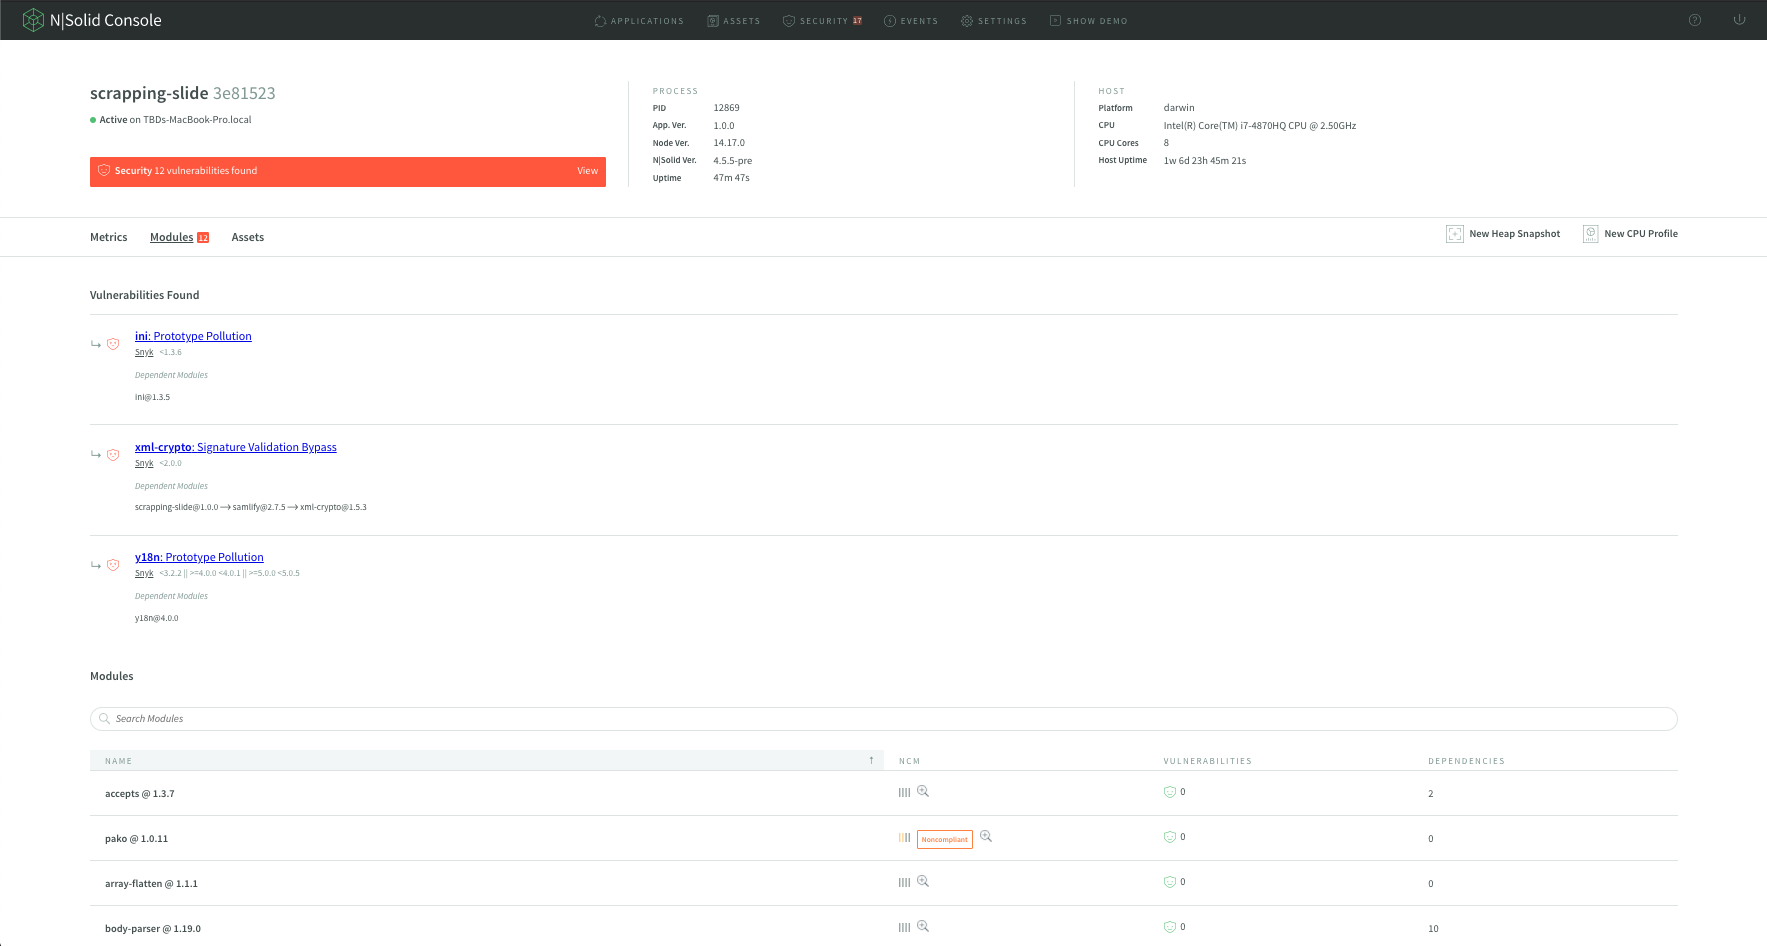
Task: Open the Assets navigation item
Action: [x=734, y=21]
